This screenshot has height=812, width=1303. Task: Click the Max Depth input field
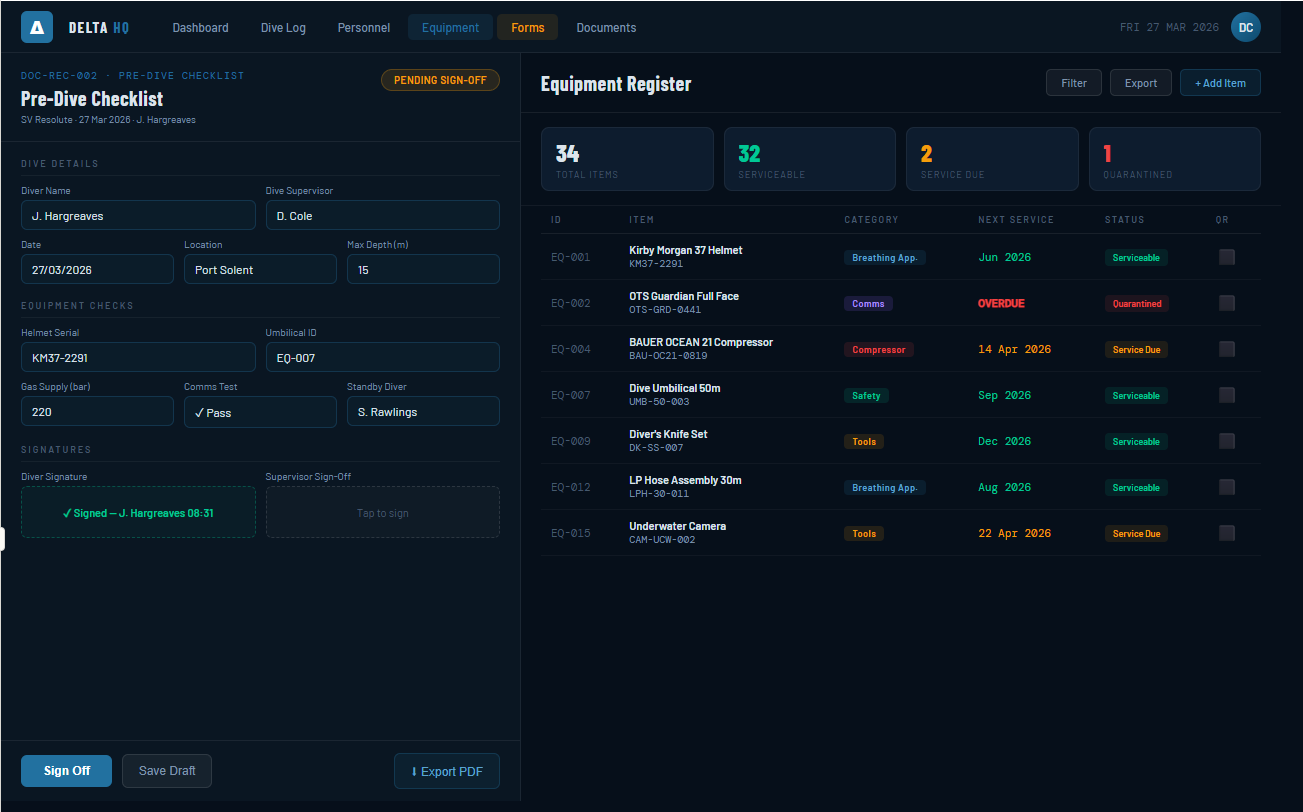(423, 270)
